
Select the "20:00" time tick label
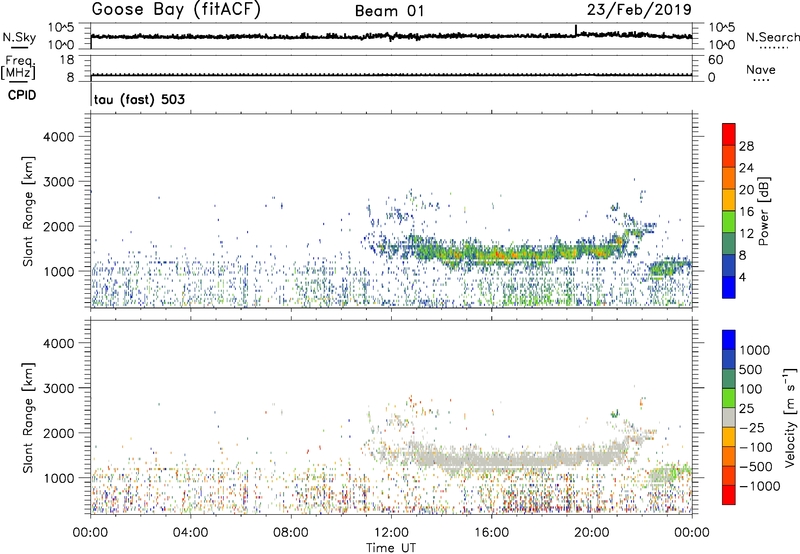[592, 533]
